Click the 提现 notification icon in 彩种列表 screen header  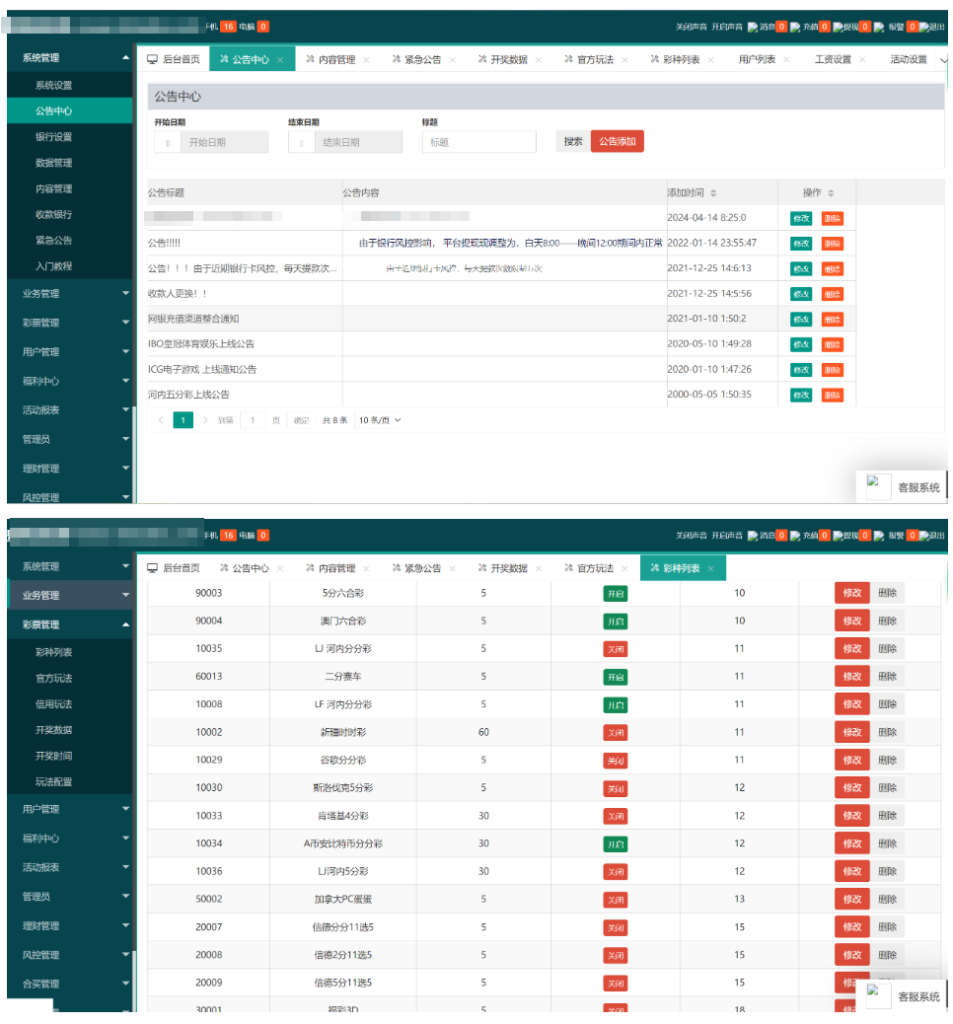pyautogui.click(x=838, y=536)
